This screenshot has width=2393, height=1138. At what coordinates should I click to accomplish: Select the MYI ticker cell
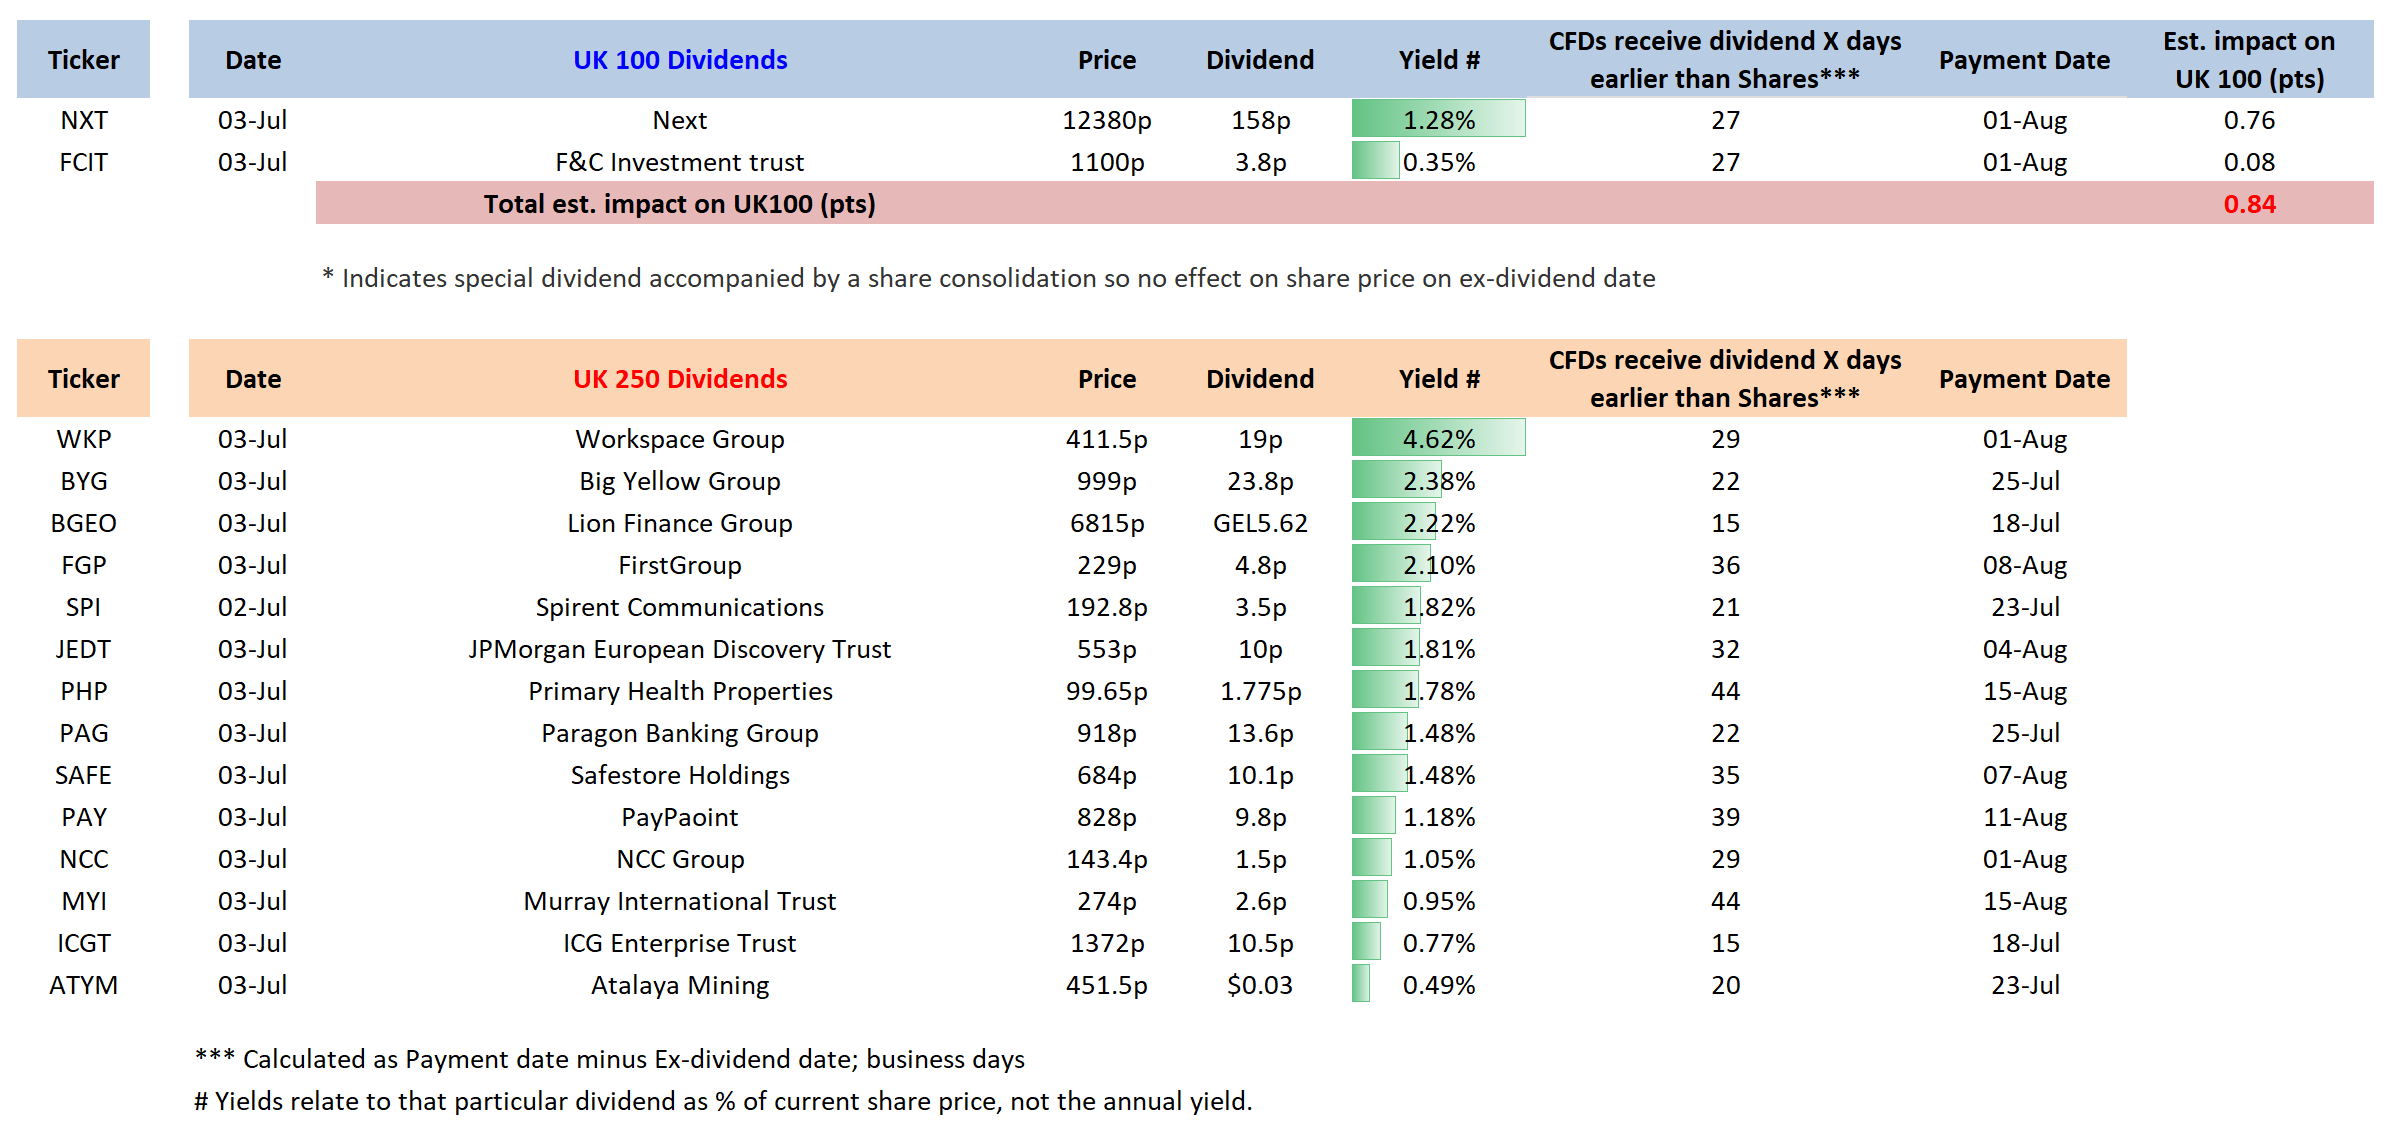pos(84,901)
